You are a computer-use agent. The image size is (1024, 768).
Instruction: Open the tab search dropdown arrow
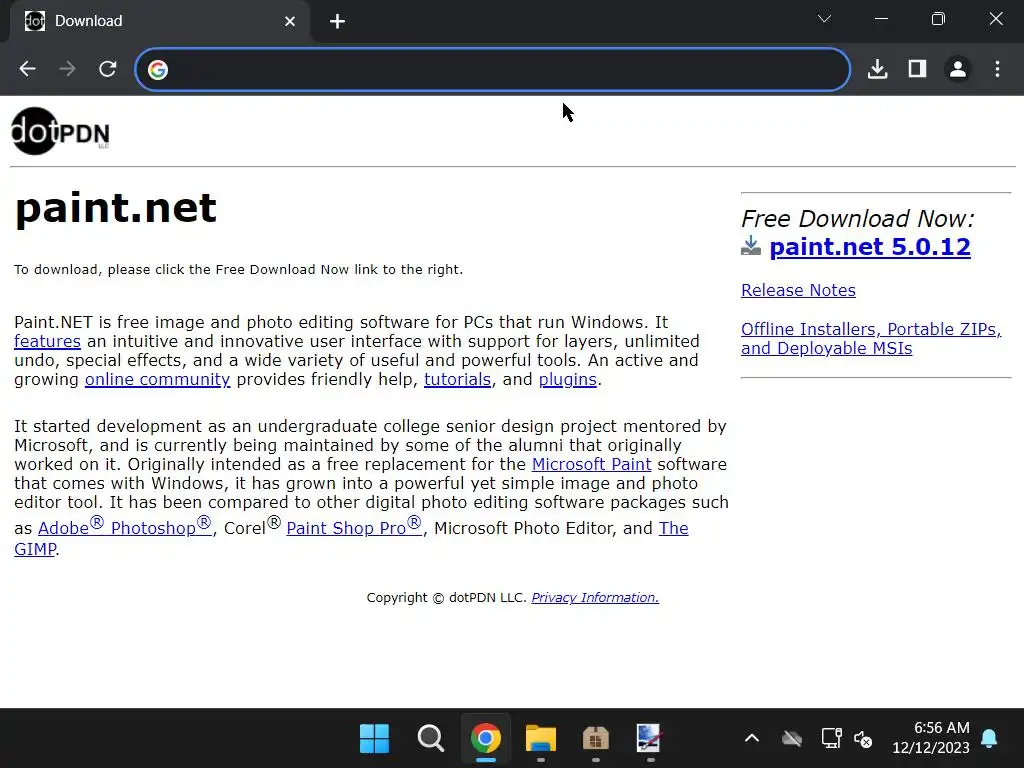click(x=824, y=19)
